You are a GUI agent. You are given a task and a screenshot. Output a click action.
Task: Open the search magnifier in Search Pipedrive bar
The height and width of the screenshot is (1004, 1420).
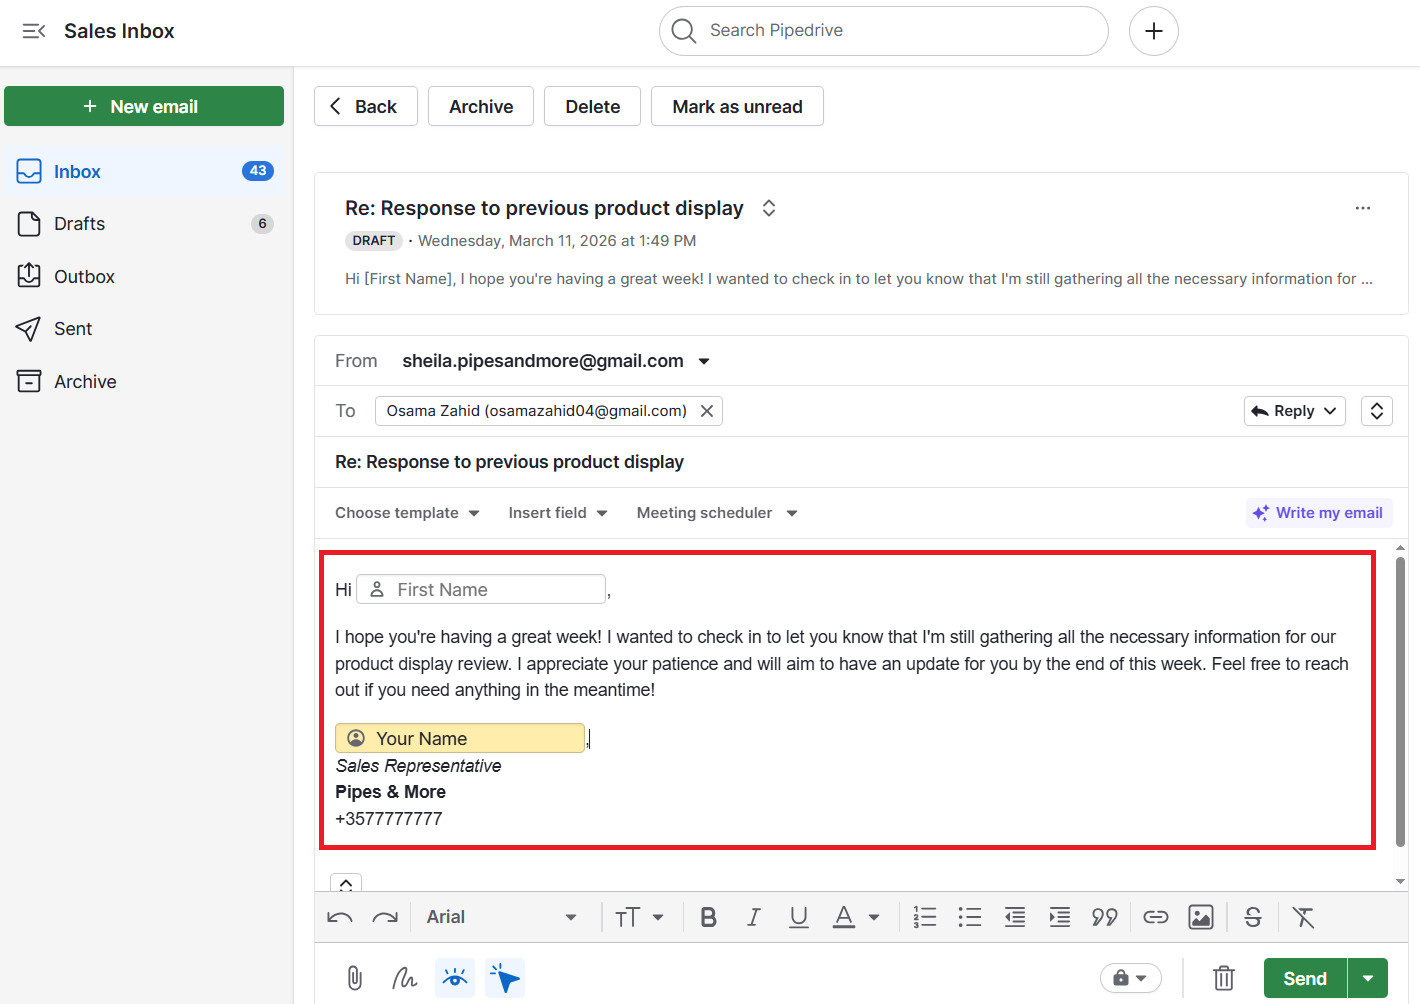pyautogui.click(x=684, y=30)
